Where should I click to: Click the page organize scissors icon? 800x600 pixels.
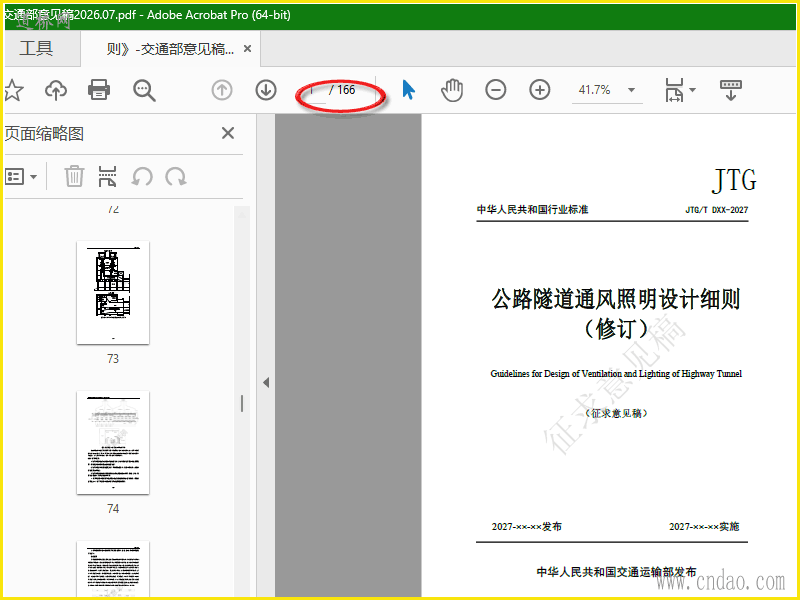(x=107, y=177)
